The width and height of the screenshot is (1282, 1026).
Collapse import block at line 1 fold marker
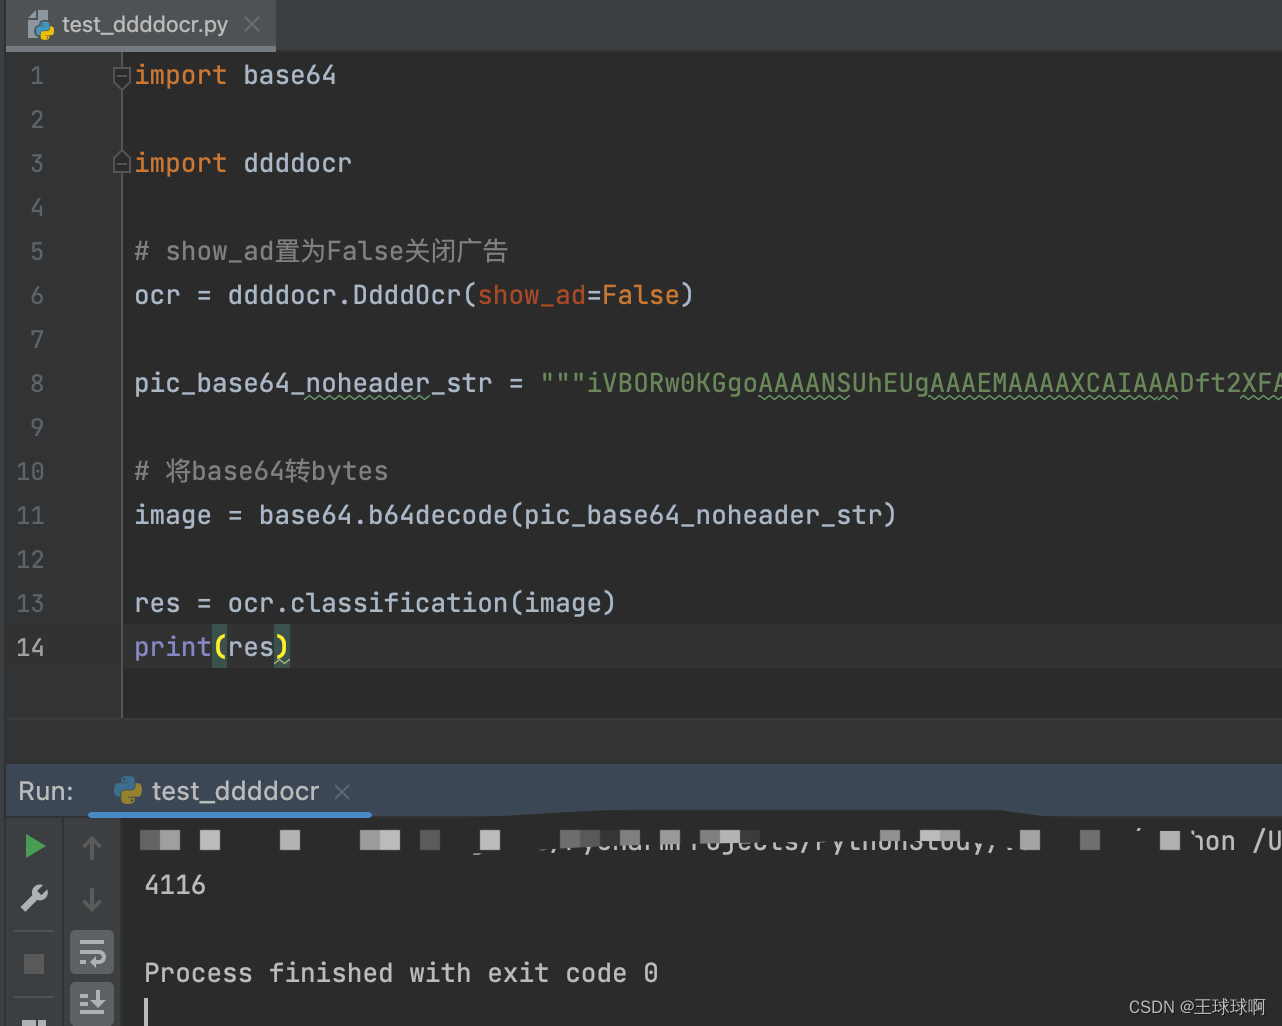click(122, 76)
